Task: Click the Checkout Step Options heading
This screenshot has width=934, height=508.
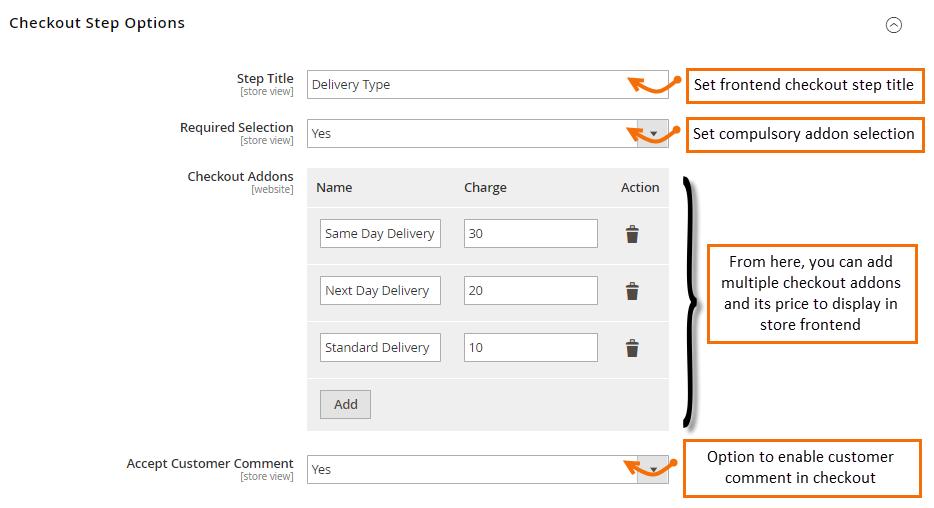Action: pos(97,23)
